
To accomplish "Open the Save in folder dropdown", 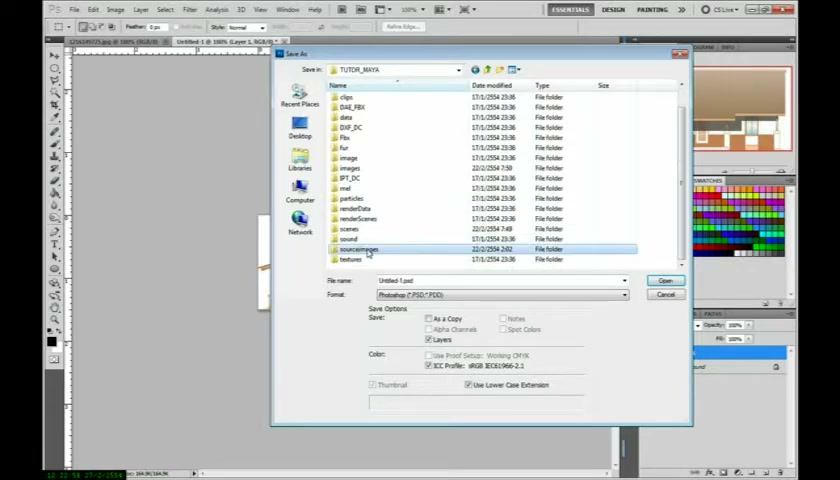I will click(x=459, y=70).
